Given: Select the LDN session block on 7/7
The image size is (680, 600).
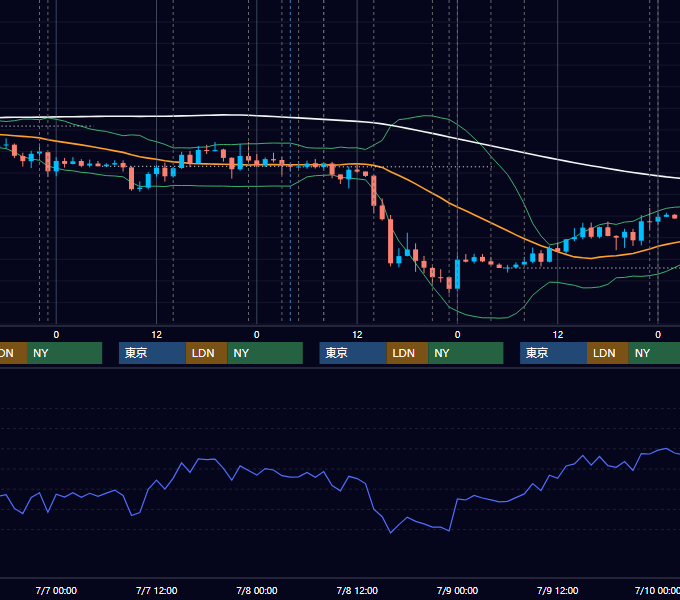Looking at the screenshot, I should [x=206, y=353].
